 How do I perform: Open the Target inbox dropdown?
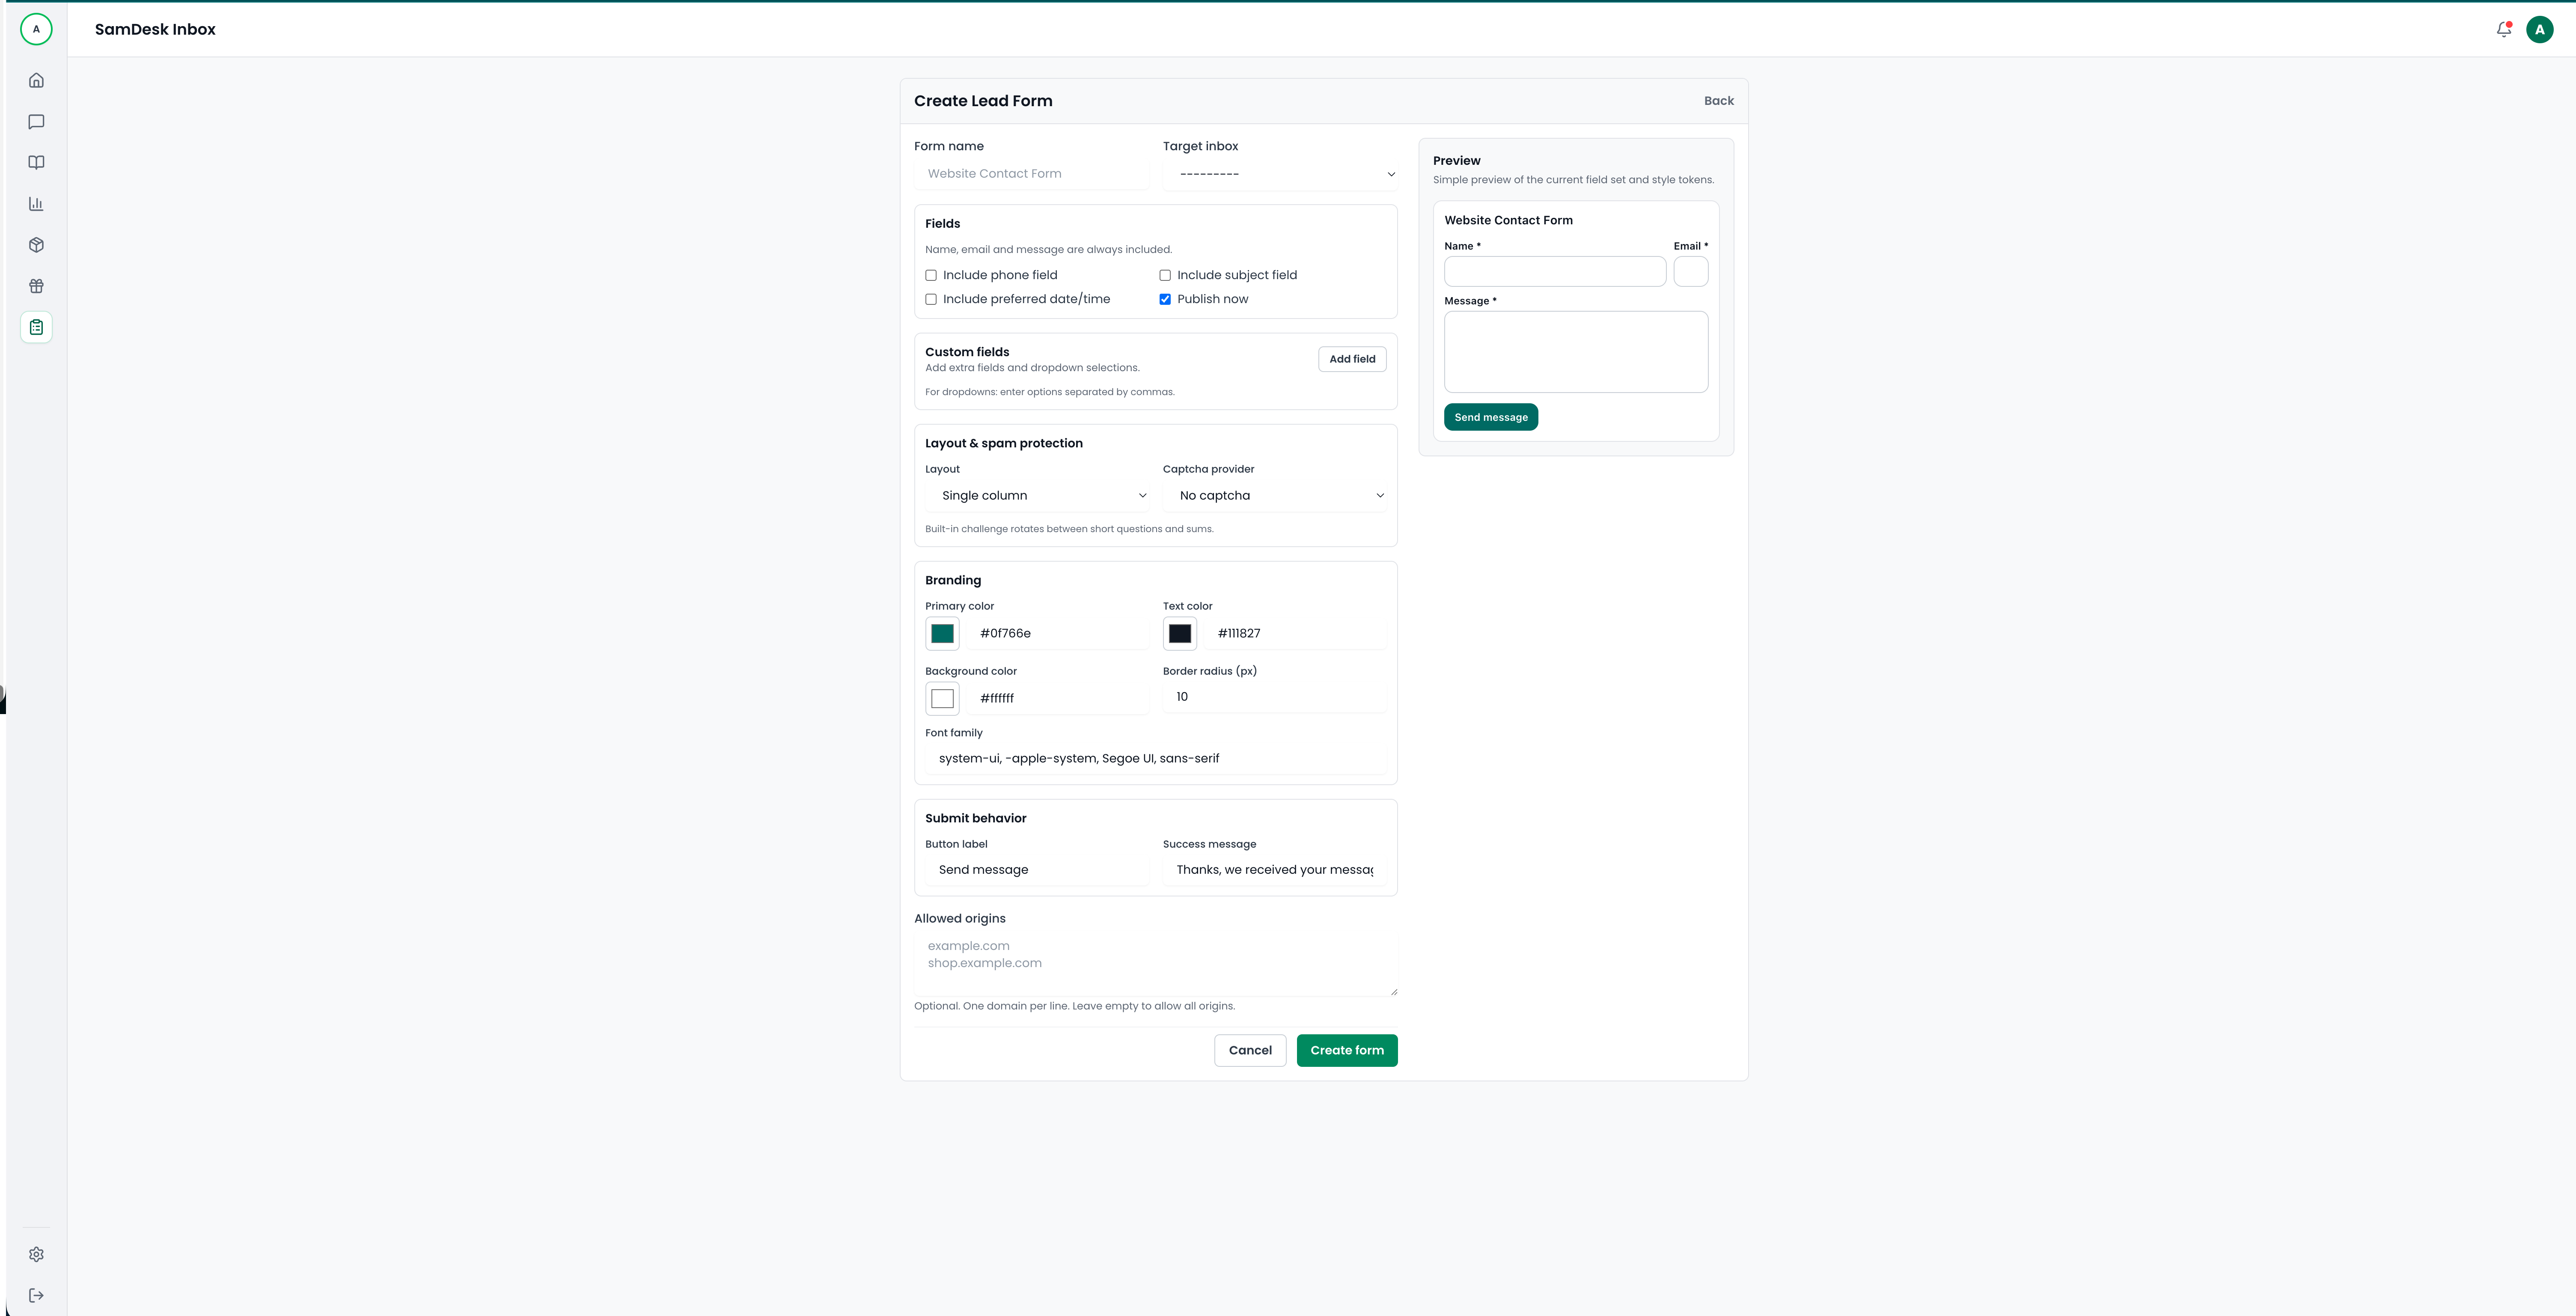1279,174
